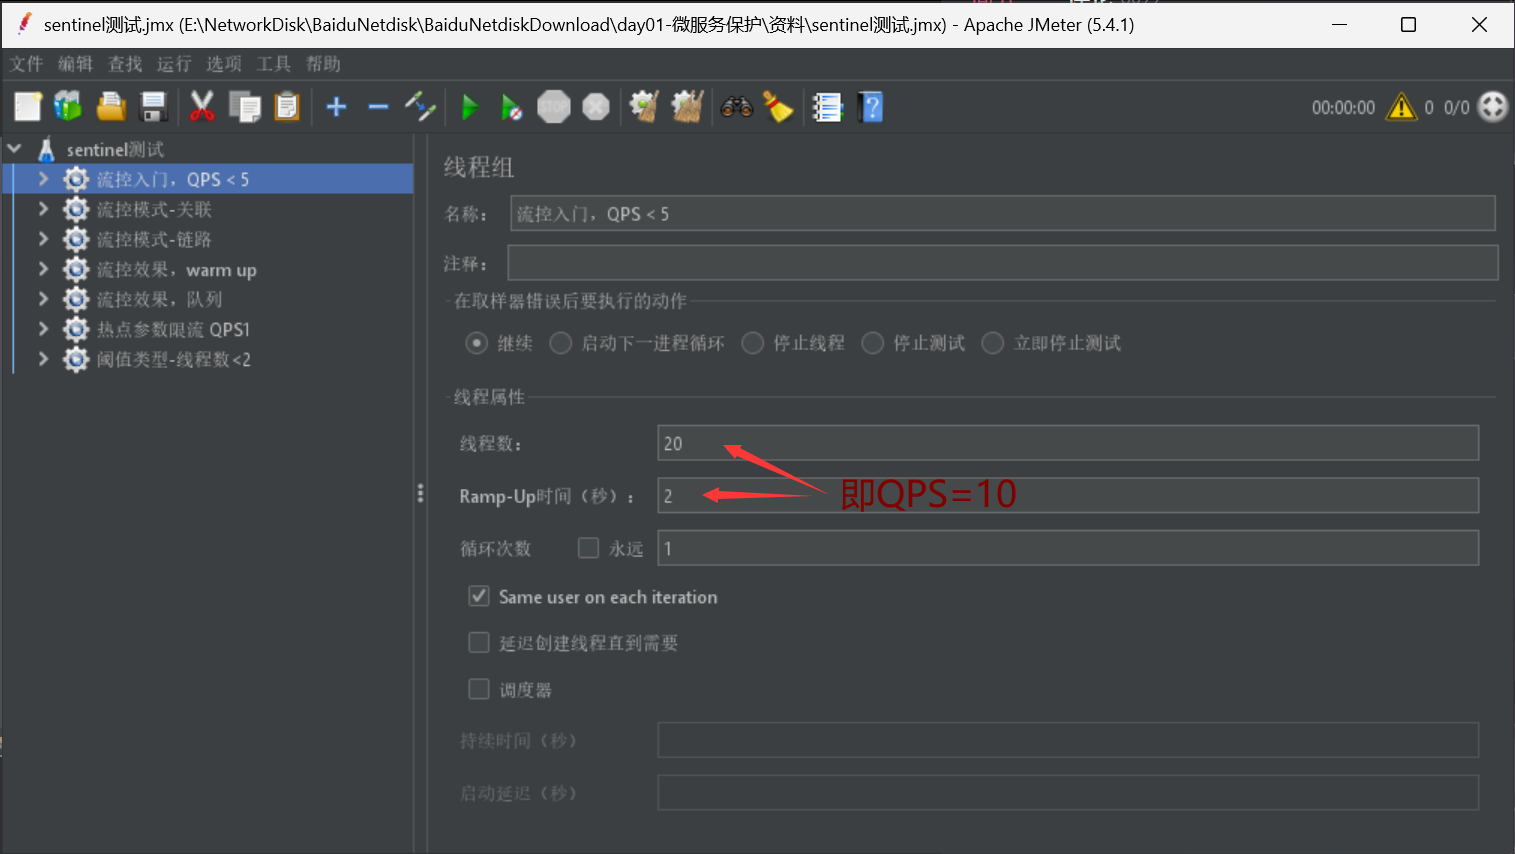The height and width of the screenshot is (854, 1515).
Task: Click the 注释 comments input field
Action: coord(1002,263)
